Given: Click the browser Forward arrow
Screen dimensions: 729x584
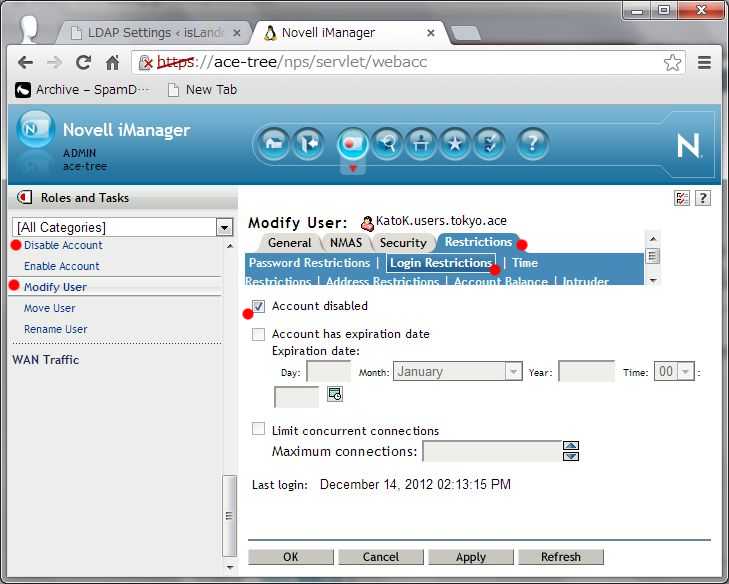Looking at the screenshot, I should (x=54, y=62).
